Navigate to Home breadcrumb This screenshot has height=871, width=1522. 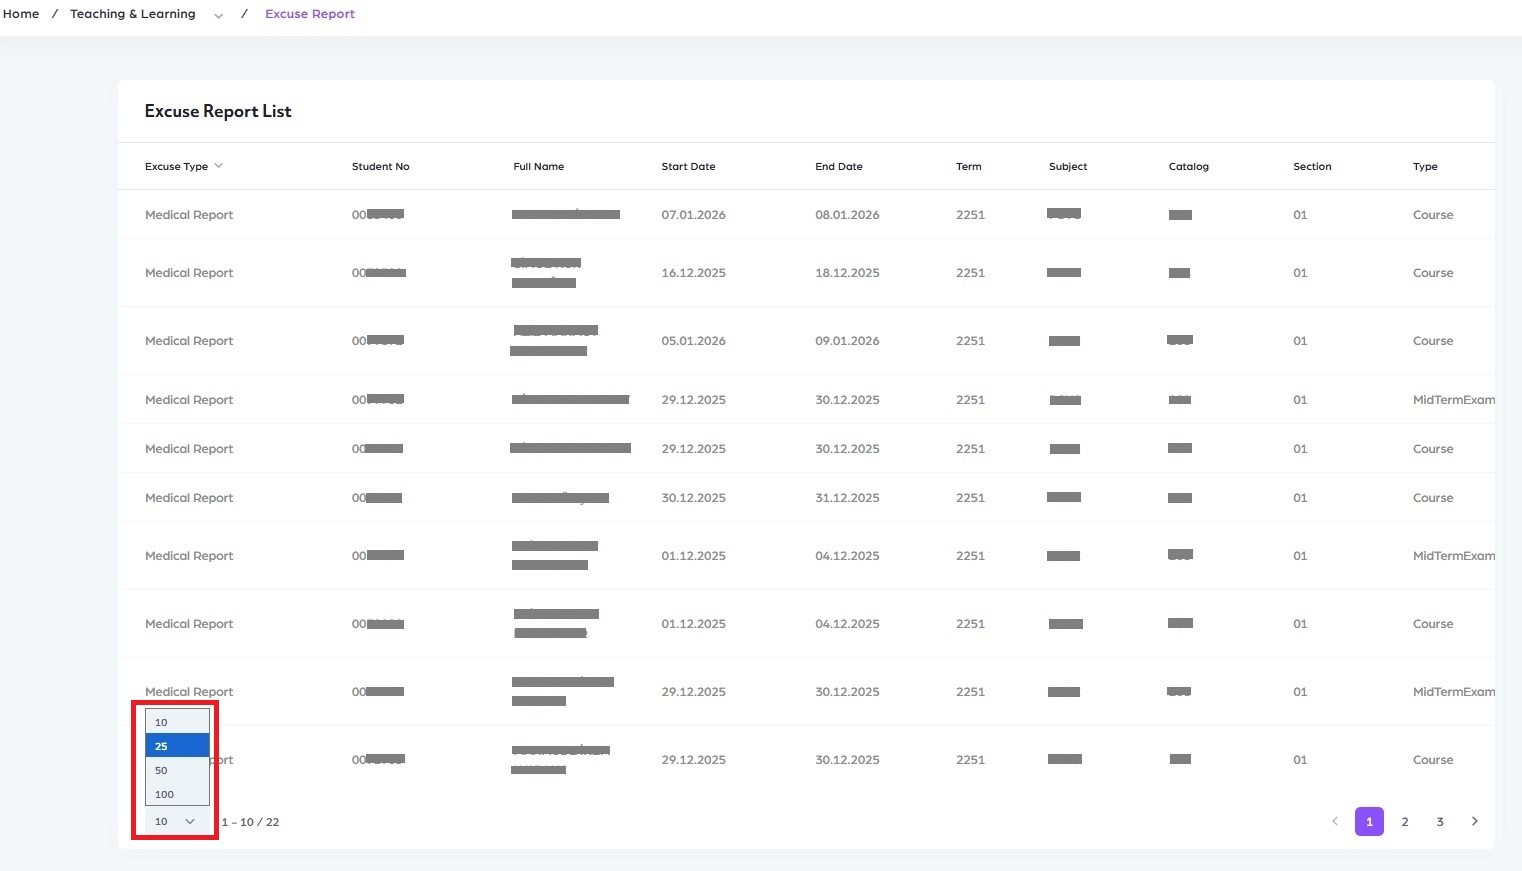point(21,14)
